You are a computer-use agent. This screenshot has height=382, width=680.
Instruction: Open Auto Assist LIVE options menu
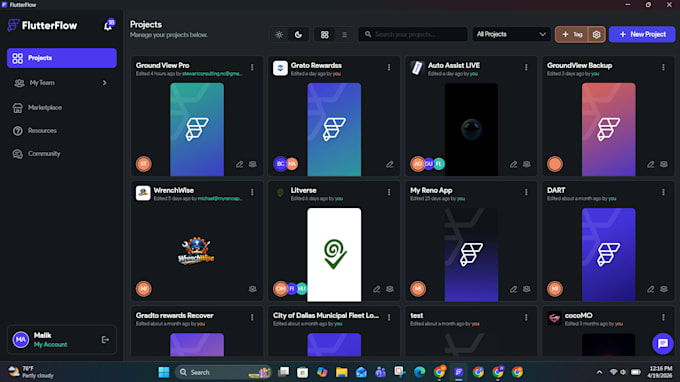click(526, 67)
